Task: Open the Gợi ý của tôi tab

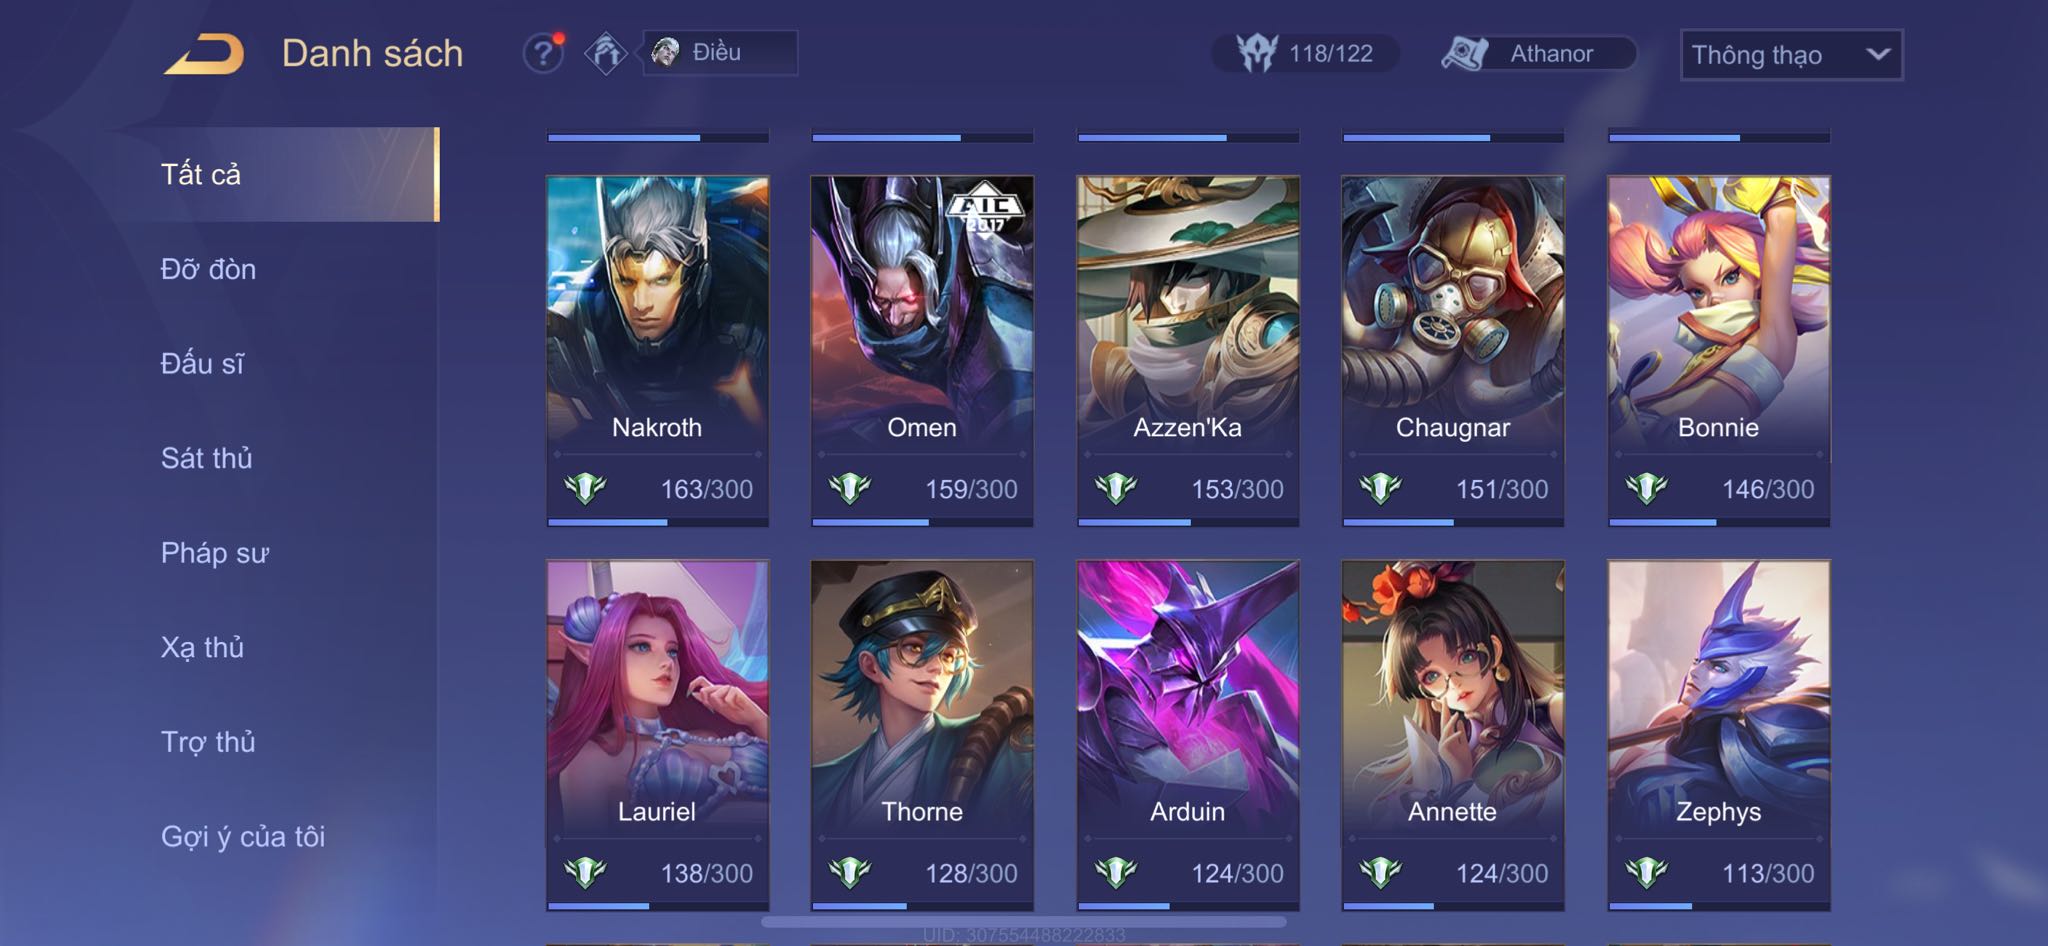Action: coord(243,836)
